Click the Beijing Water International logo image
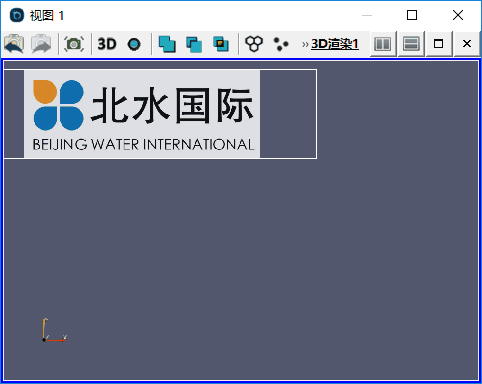Screen dimensions: 482x384 [x=142, y=114]
